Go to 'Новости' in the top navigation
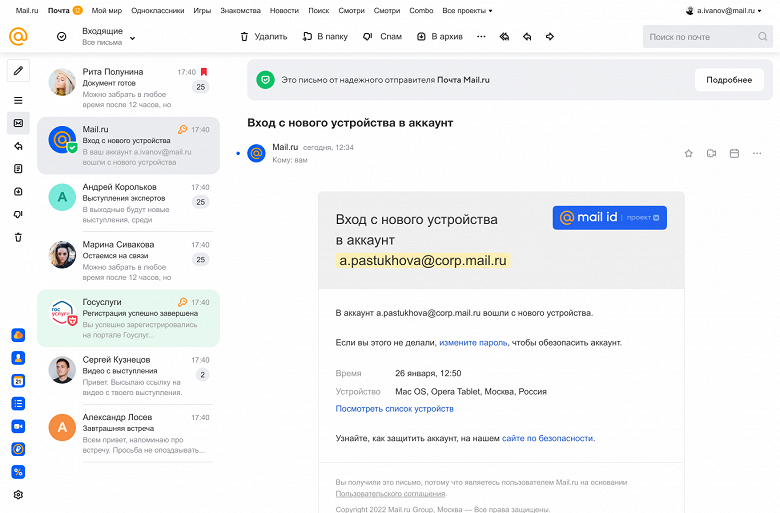The width and height of the screenshot is (780, 513). click(x=284, y=10)
